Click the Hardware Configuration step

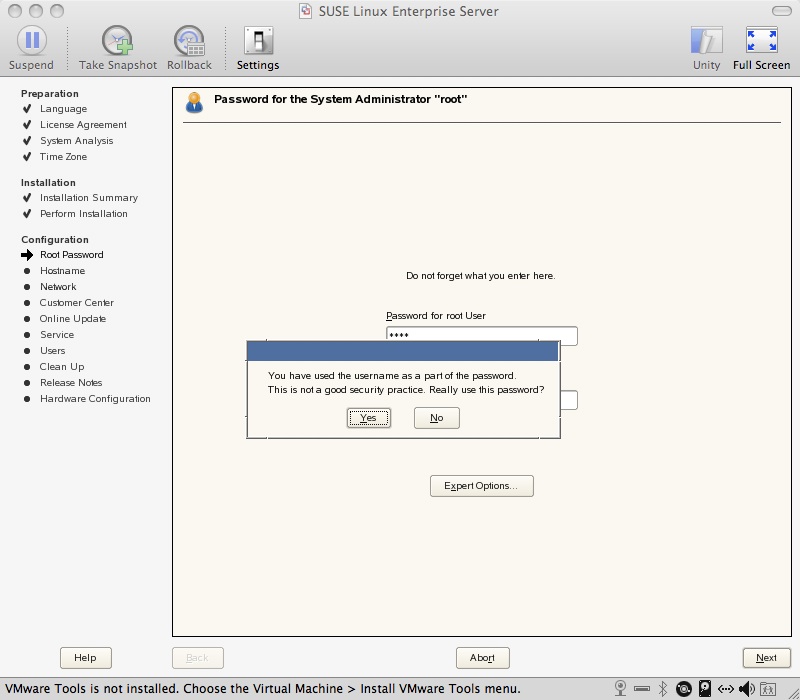95,398
